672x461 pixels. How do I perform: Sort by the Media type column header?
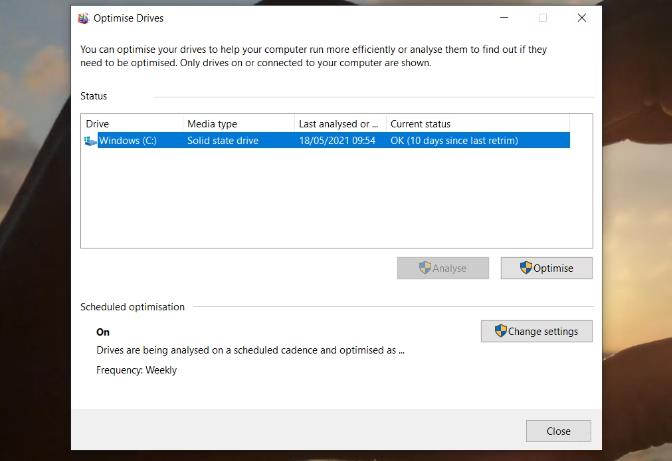pos(239,124)
